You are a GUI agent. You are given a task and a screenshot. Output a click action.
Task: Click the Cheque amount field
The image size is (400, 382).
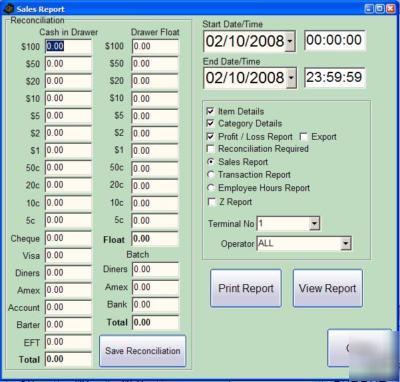68,238
